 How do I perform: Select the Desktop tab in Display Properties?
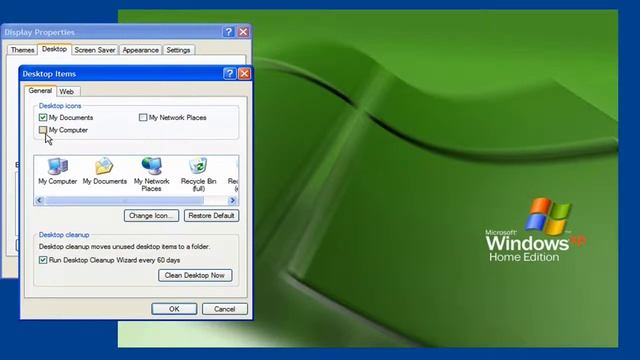(x=54, y=49)
